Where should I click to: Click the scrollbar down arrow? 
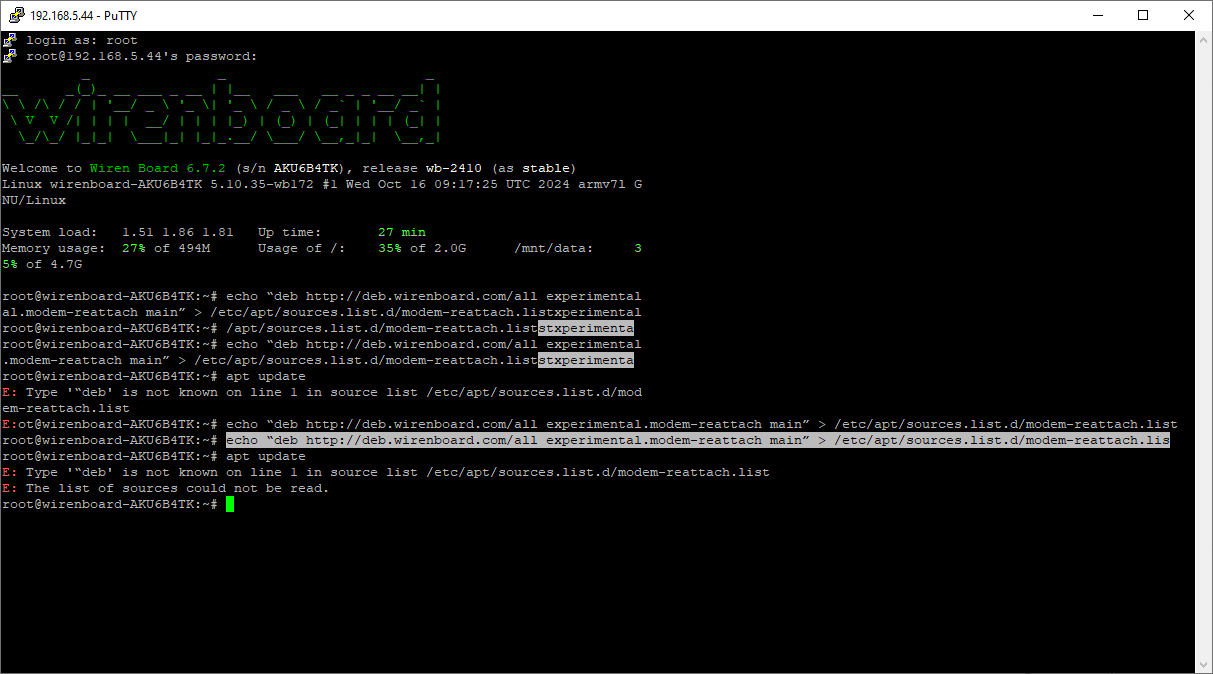point(1203,664)
